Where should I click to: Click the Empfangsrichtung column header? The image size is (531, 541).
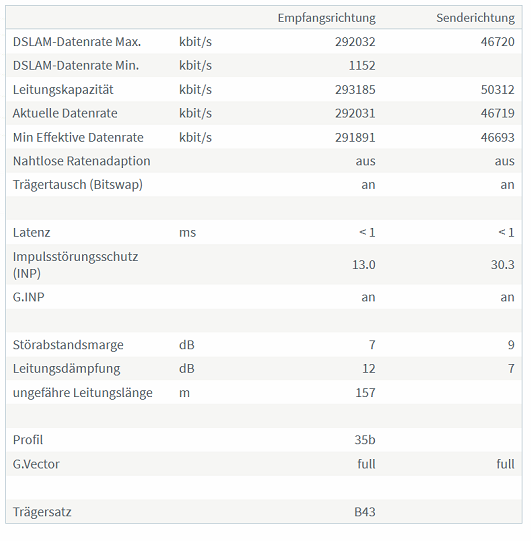326,18
